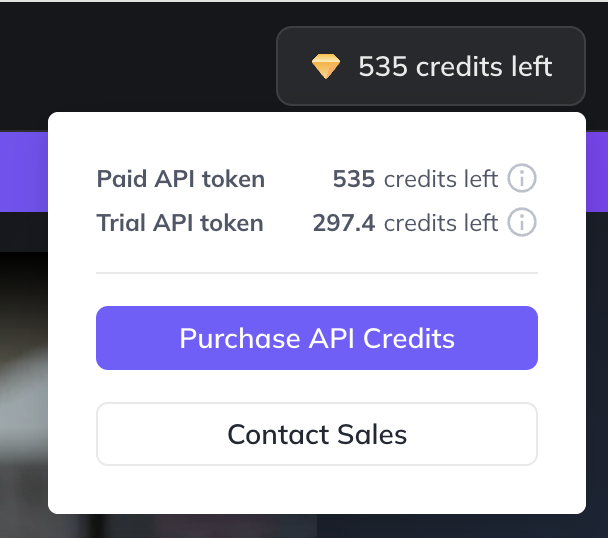The height and width of the screenshot is (538, 608).
Task: Click the bold 535 paid credits number
Action: 354,179
